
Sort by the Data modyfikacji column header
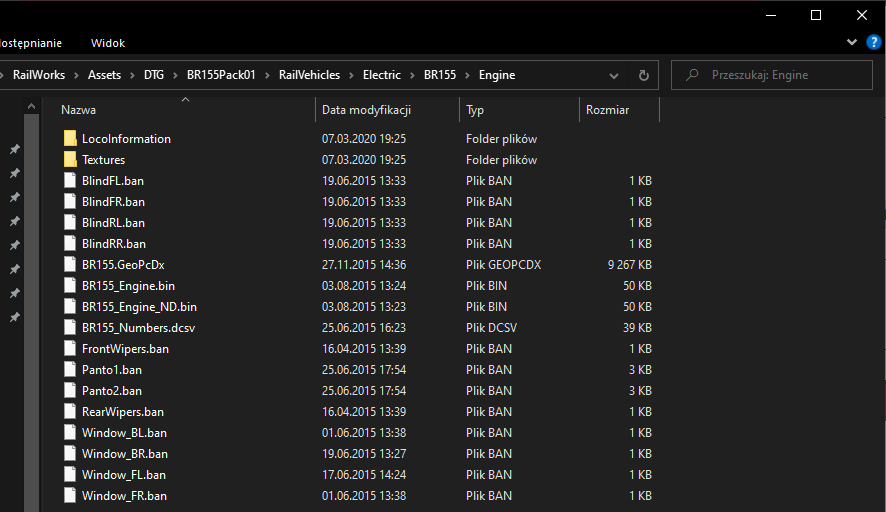click(366, 110)
